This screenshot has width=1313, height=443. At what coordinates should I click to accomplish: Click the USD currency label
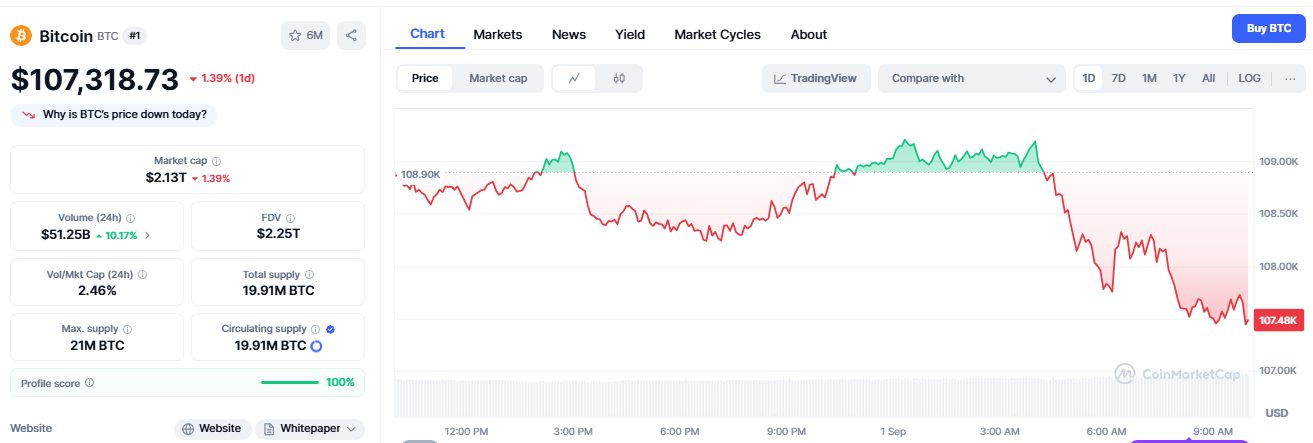coord(1277,413)
